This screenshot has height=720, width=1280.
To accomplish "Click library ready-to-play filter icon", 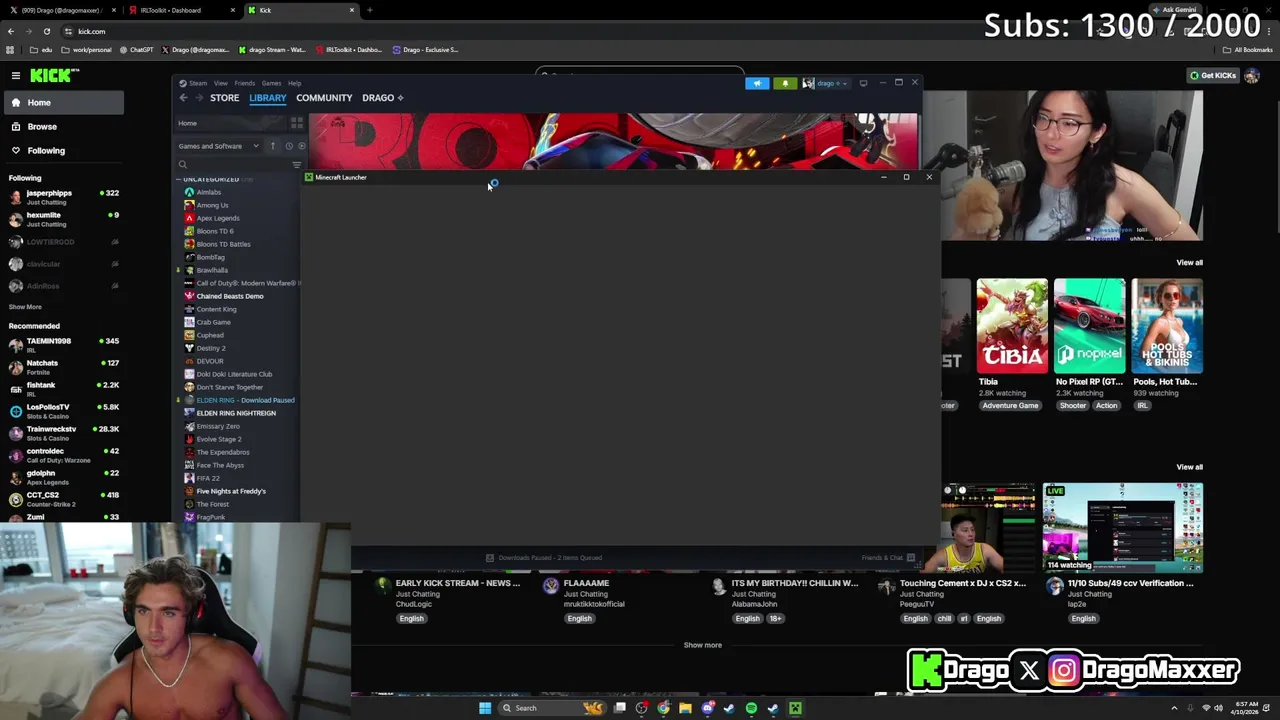I will point(301,146).
